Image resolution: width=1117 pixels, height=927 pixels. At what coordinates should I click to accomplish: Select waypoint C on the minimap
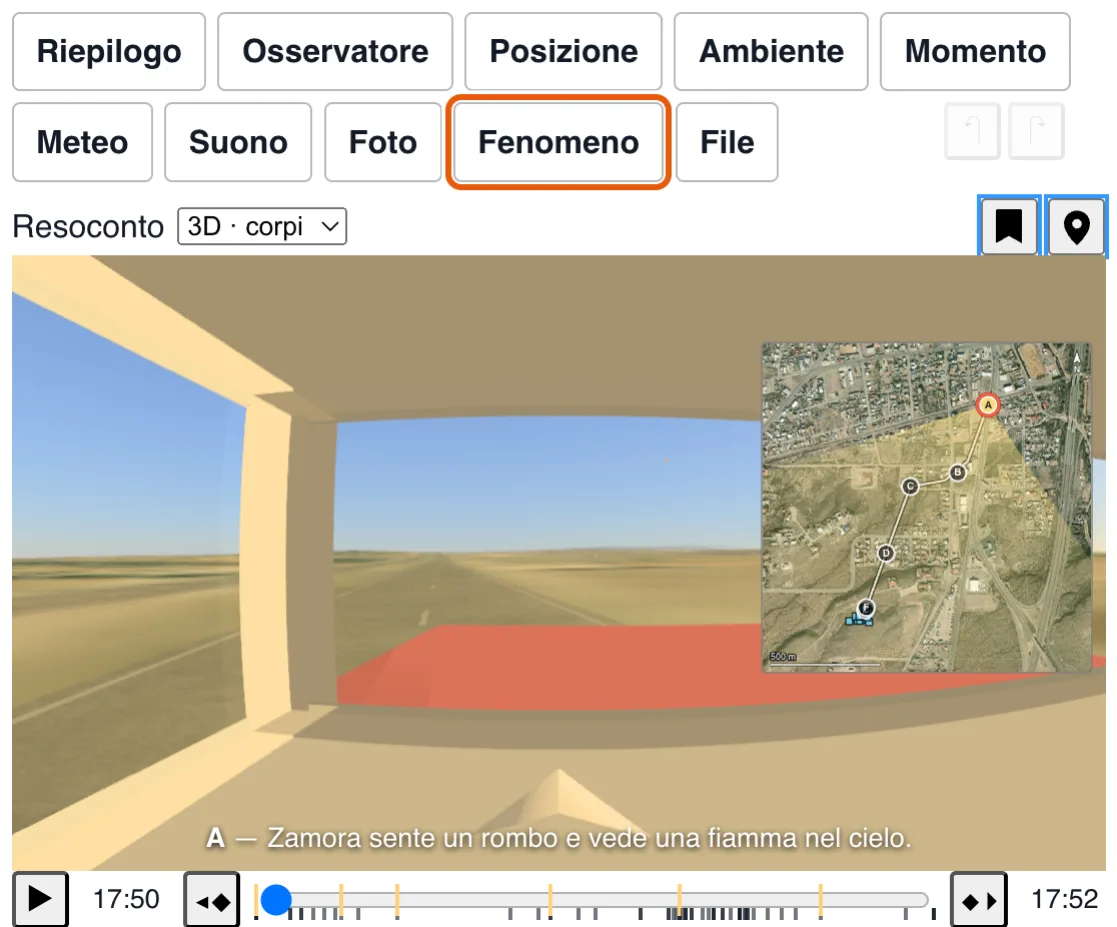910,486
